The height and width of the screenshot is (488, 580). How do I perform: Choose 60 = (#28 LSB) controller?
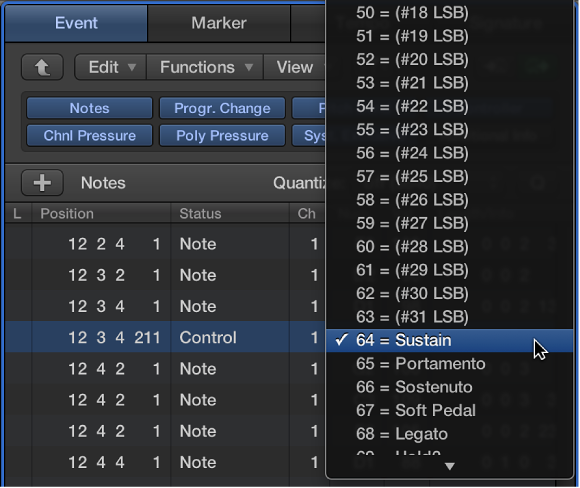pos(449,247)
